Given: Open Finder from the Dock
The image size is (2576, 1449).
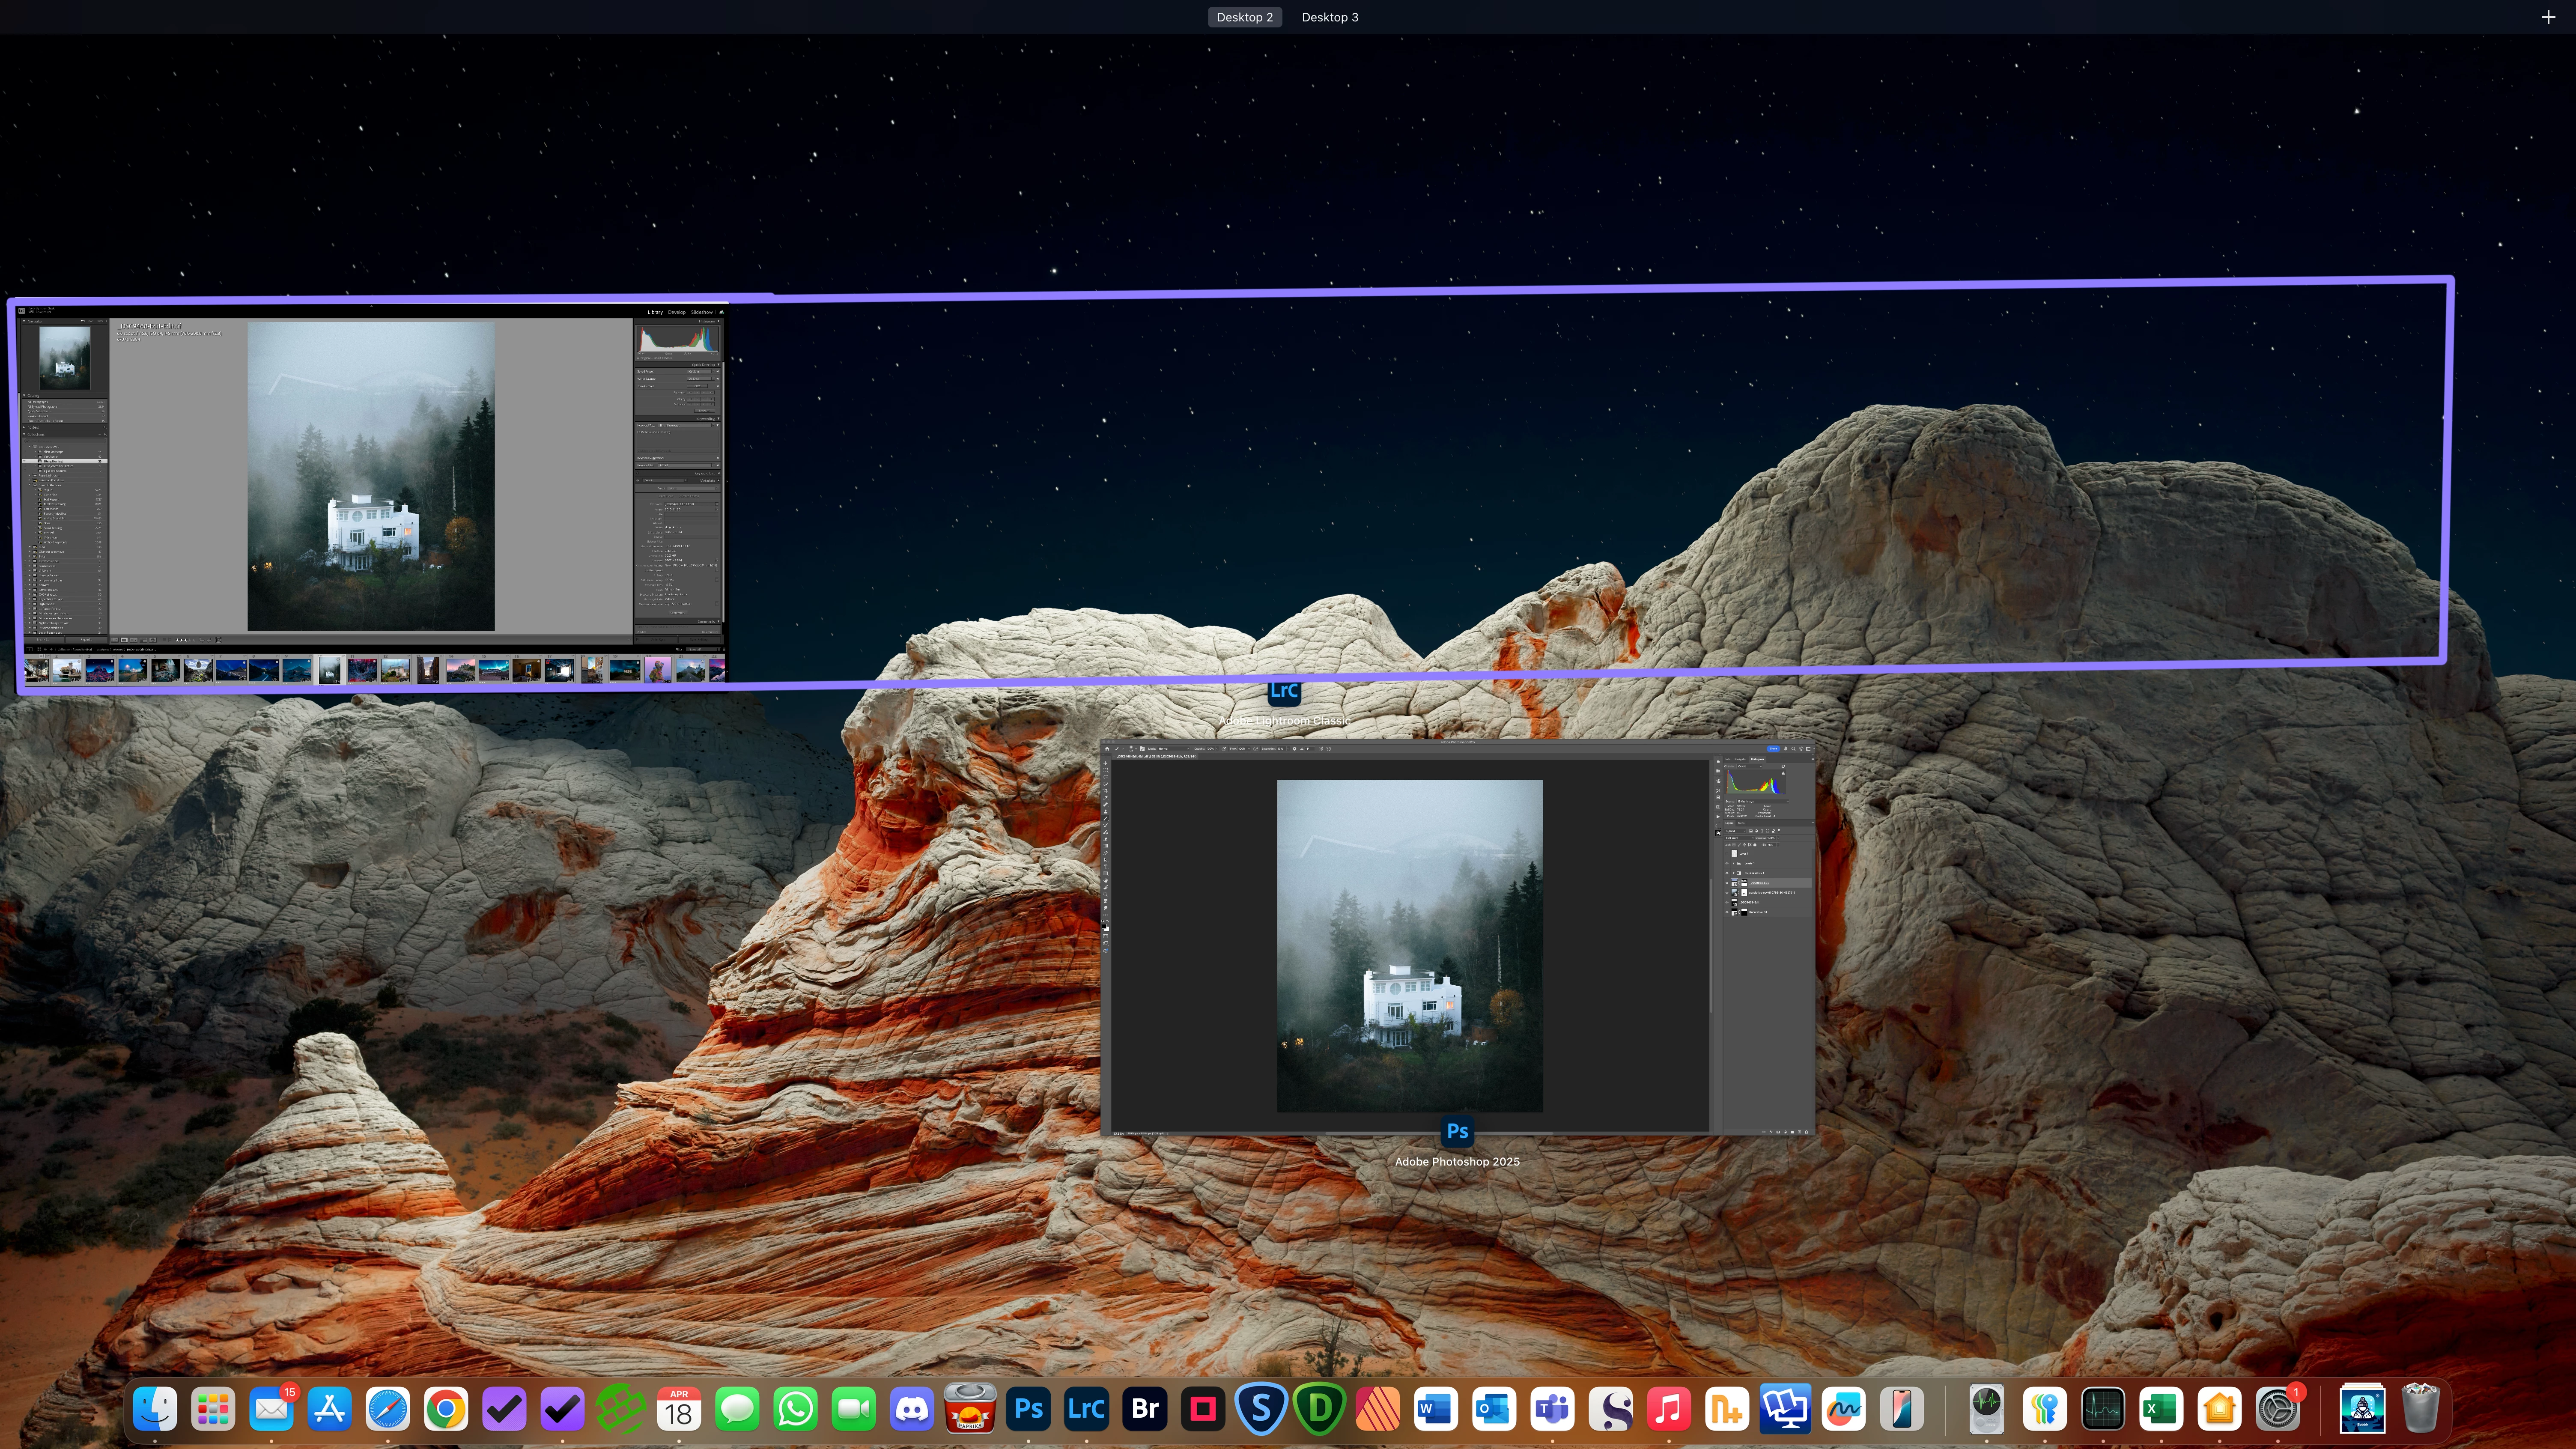Looking at the screenshot, I should point(155,1409).
